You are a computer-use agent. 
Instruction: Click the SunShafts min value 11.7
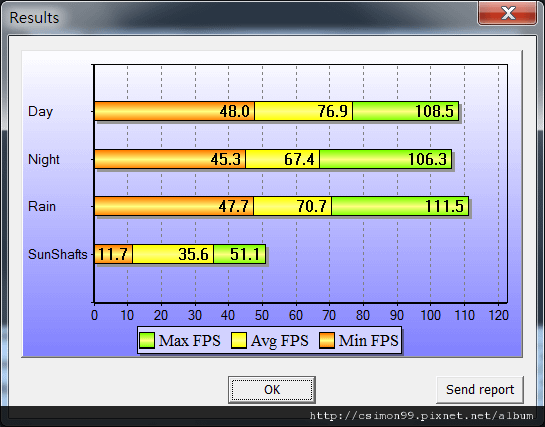click(x=113, y=254)
